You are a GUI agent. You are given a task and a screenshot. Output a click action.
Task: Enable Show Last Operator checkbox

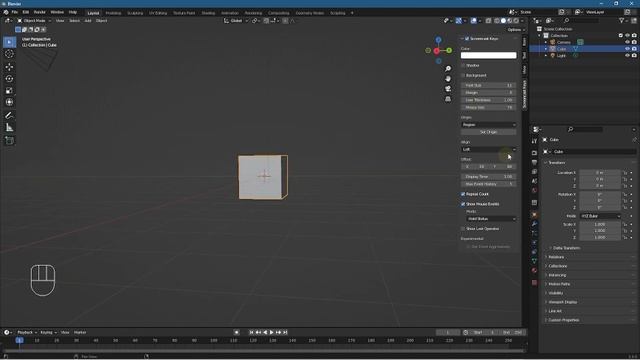pyautogui.click(x=463, y=229)
